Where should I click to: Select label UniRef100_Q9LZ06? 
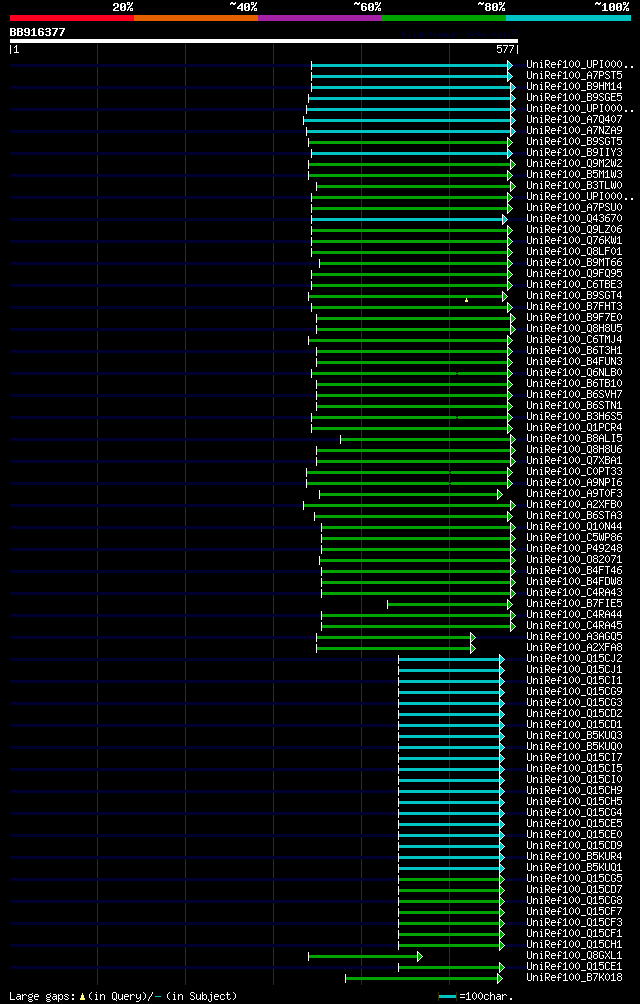point(574,229)
